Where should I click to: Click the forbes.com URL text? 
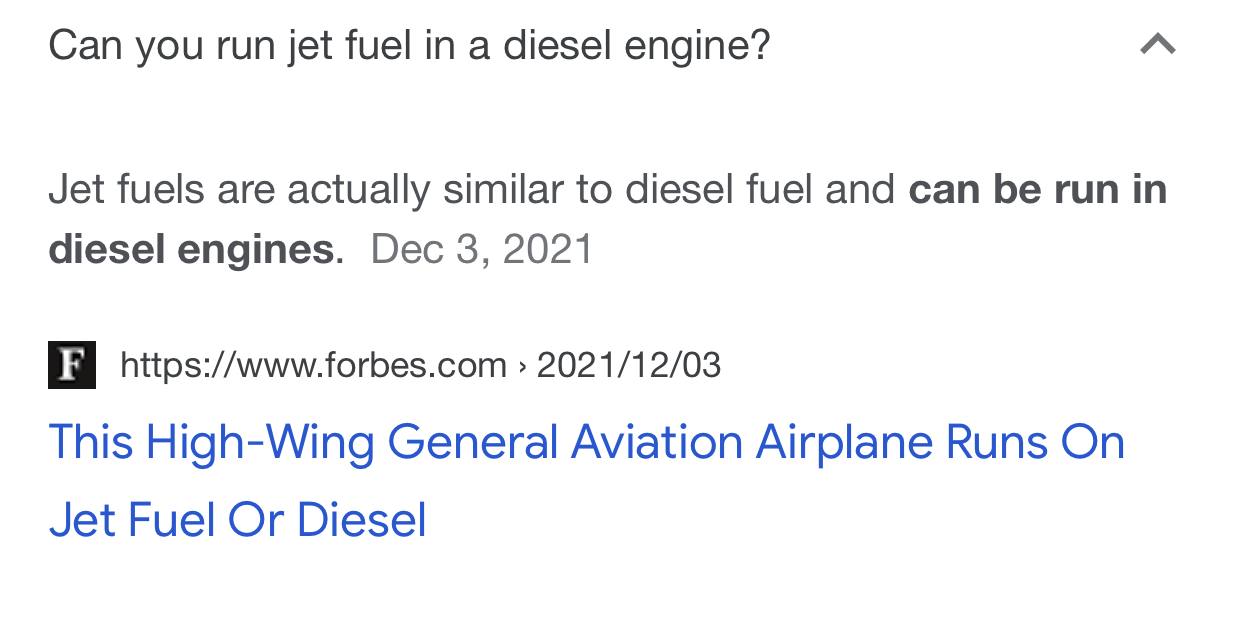click(x=314, y=365)
